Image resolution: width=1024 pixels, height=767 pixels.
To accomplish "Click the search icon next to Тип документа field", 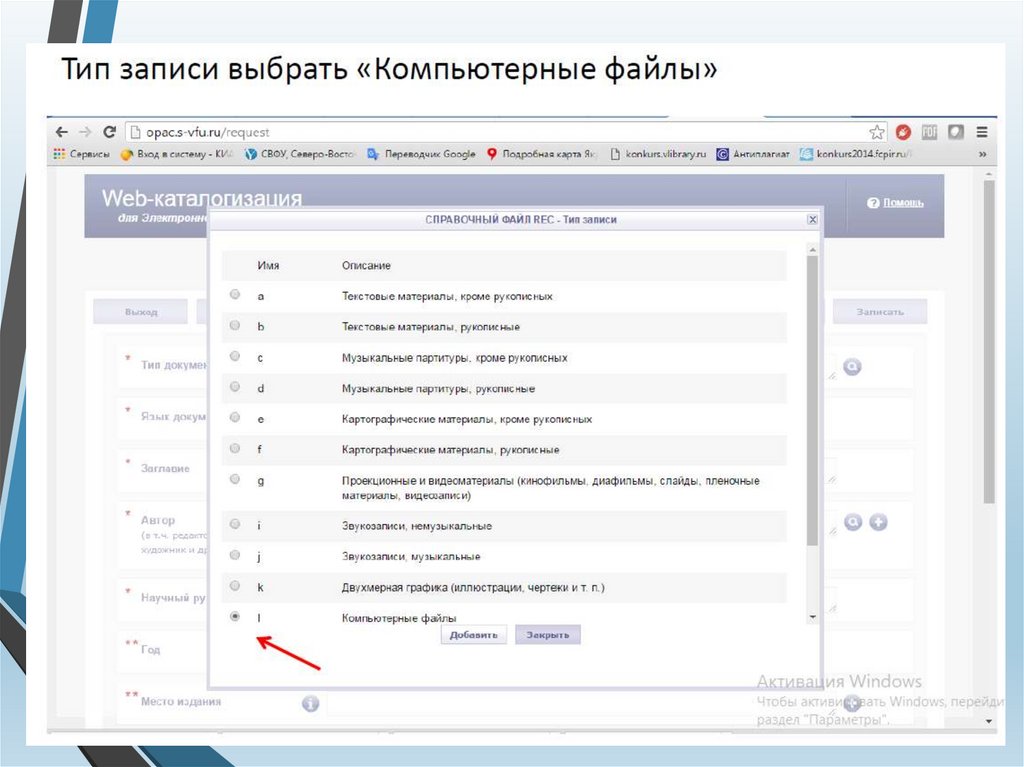I will (852, 367).
